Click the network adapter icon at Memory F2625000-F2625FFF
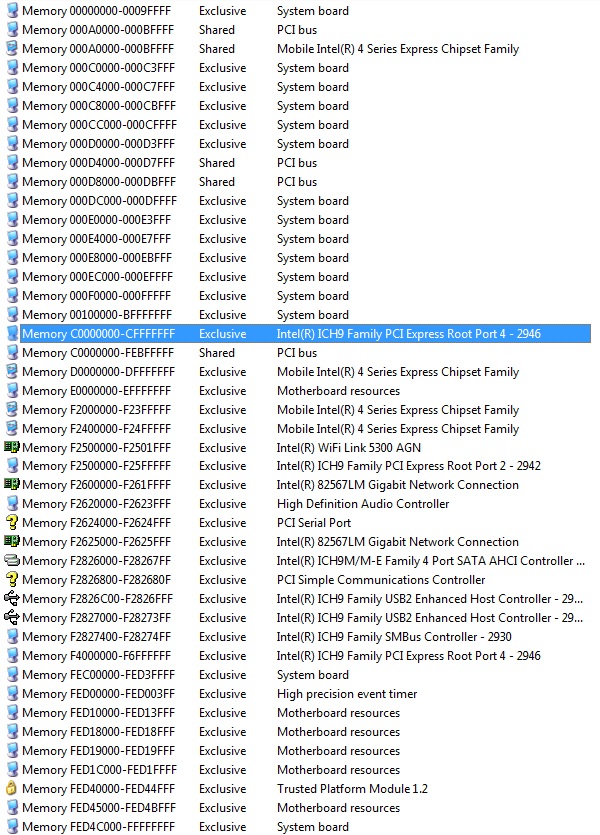The width and height of the screenshot is (600, 835). coord(12,542)
